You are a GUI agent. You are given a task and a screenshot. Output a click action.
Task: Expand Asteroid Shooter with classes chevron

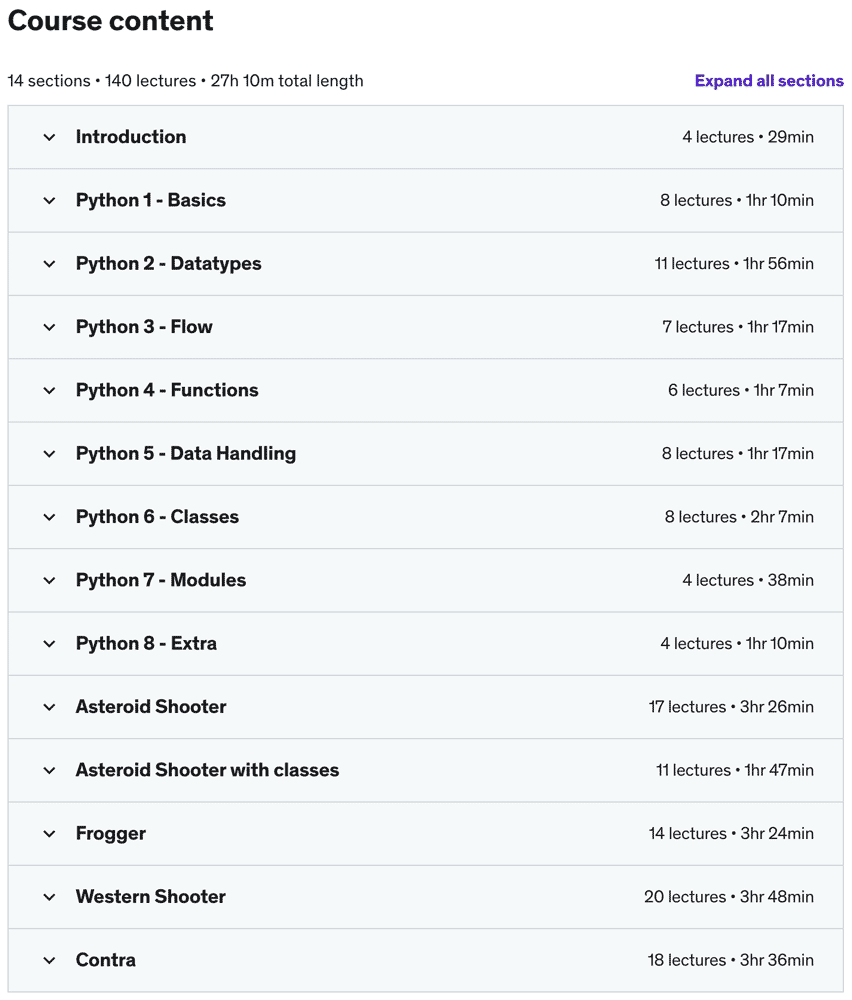coord(49,770)
